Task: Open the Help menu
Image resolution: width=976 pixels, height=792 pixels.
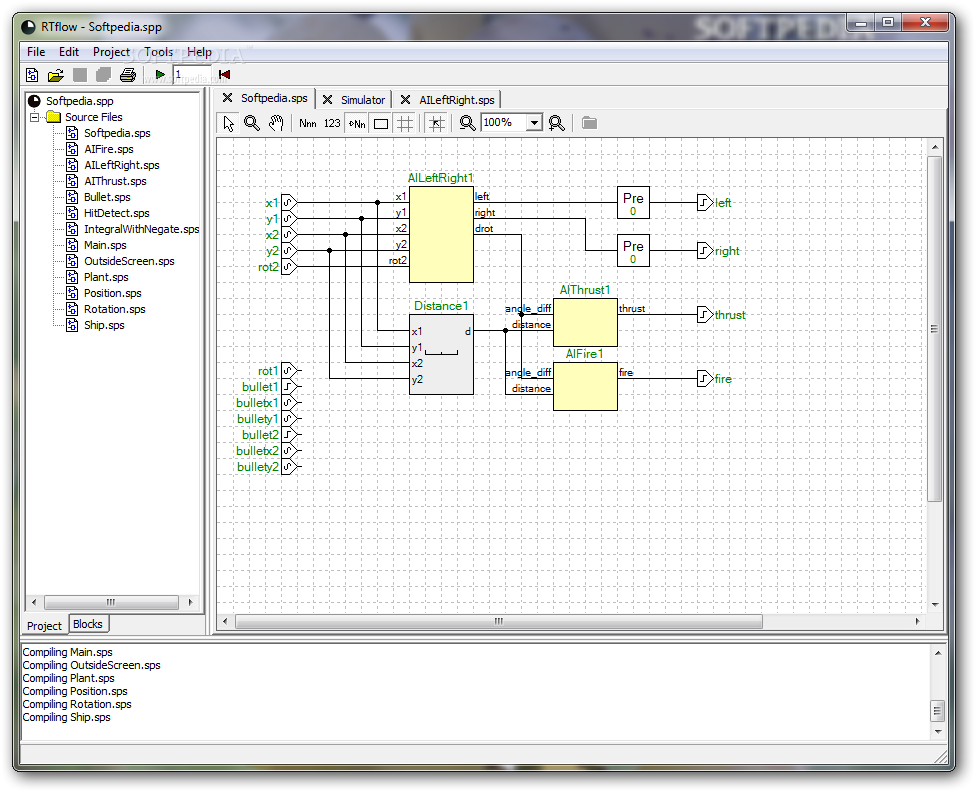Action: coord(199,52)
